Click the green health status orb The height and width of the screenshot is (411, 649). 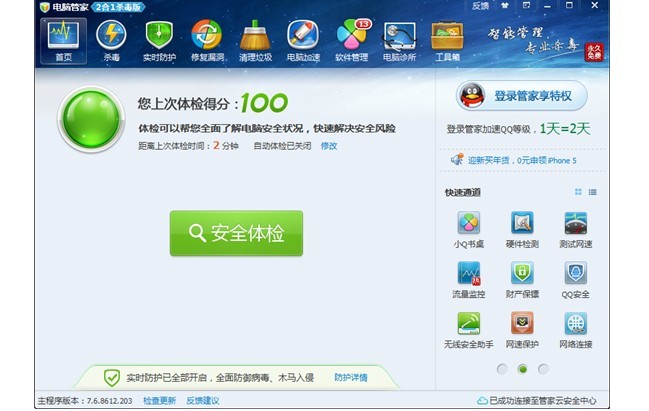(x=91, y=119)
